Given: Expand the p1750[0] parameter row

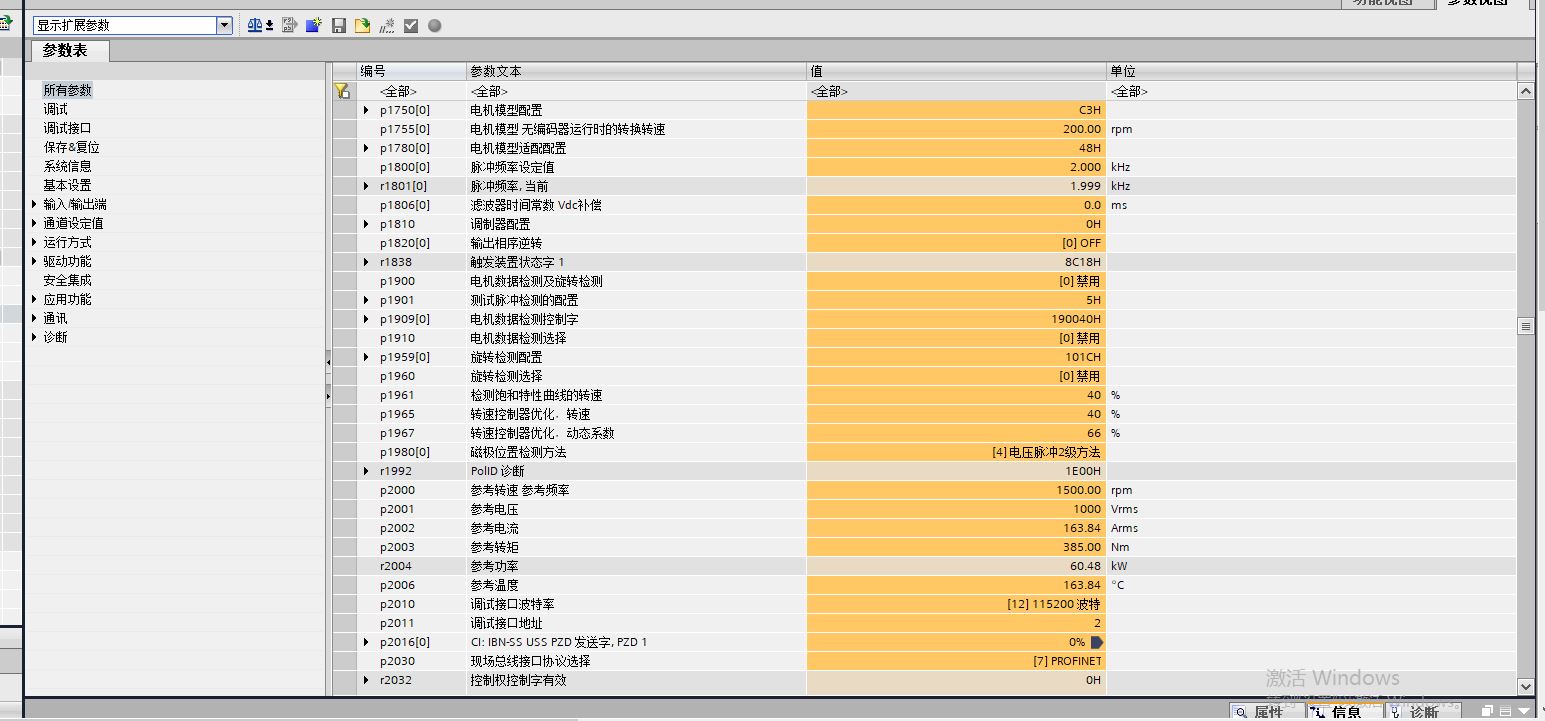Looking at the screenshot, I should tap(366, 110).
